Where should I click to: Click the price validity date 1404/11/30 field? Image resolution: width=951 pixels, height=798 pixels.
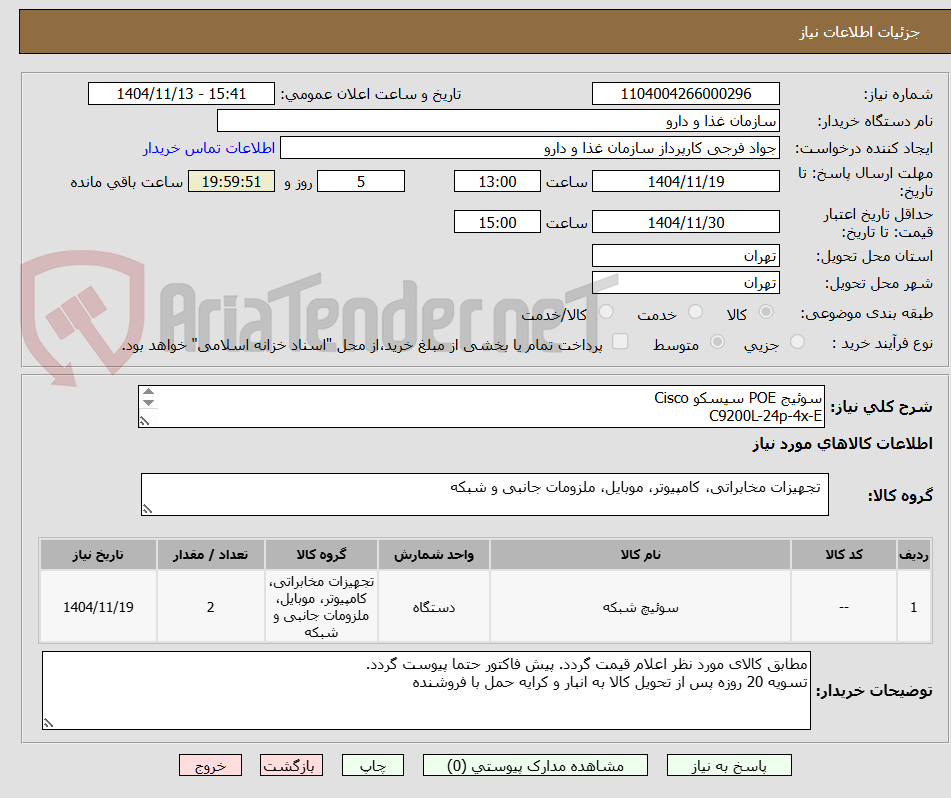685,222
